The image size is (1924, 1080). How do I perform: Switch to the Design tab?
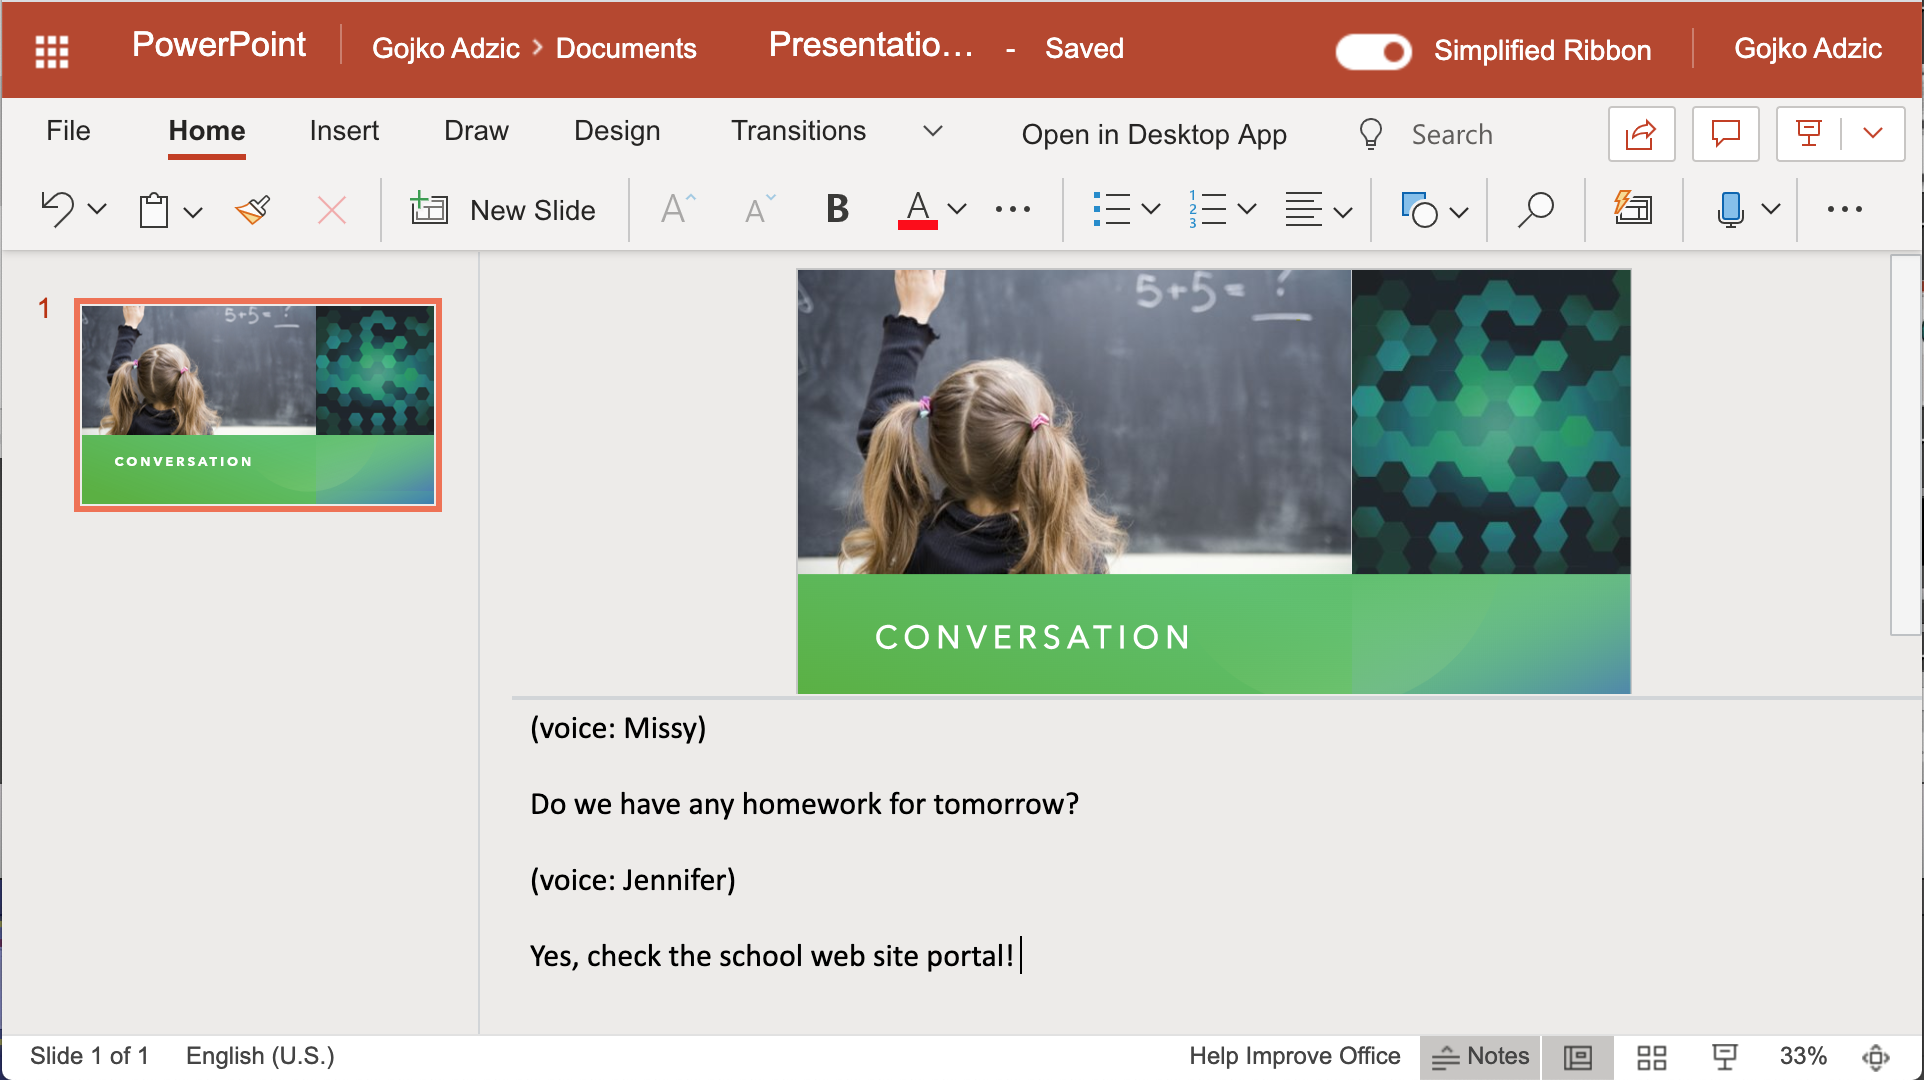[617, 131]
